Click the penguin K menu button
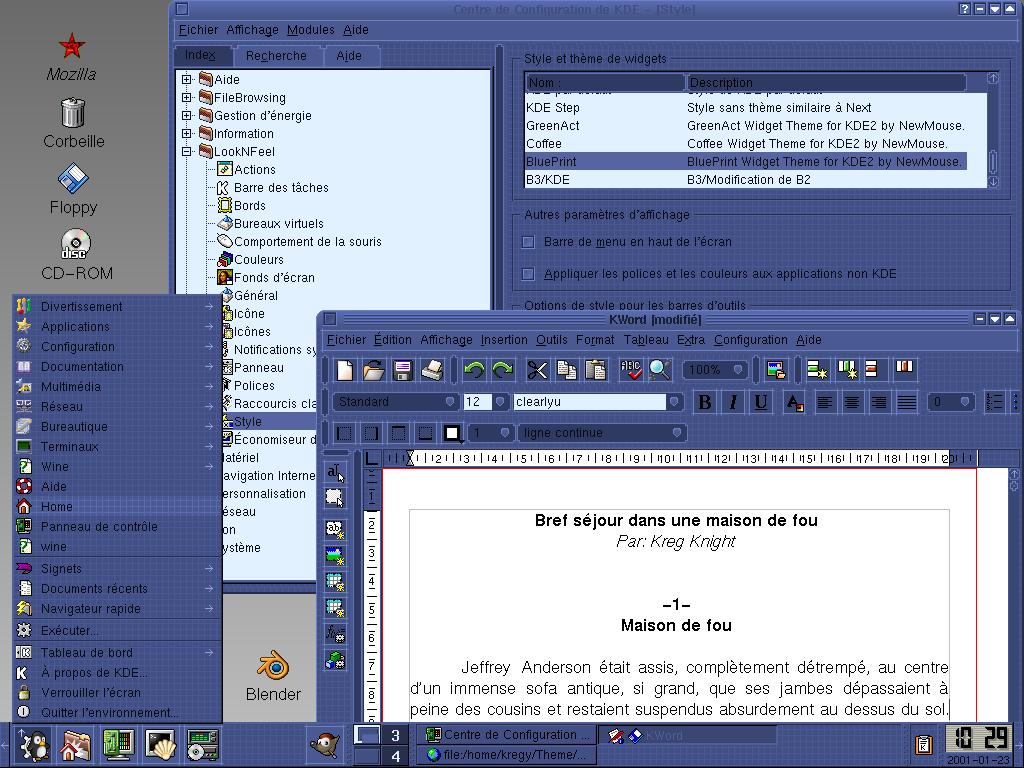This screenshot has height=768, width=1024. [33, 744]
